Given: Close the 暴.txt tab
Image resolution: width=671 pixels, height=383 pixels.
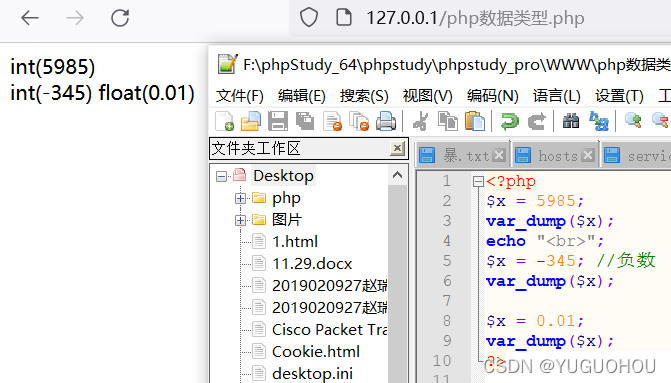Looking at the screenshot, I should [x=499, y=155].
